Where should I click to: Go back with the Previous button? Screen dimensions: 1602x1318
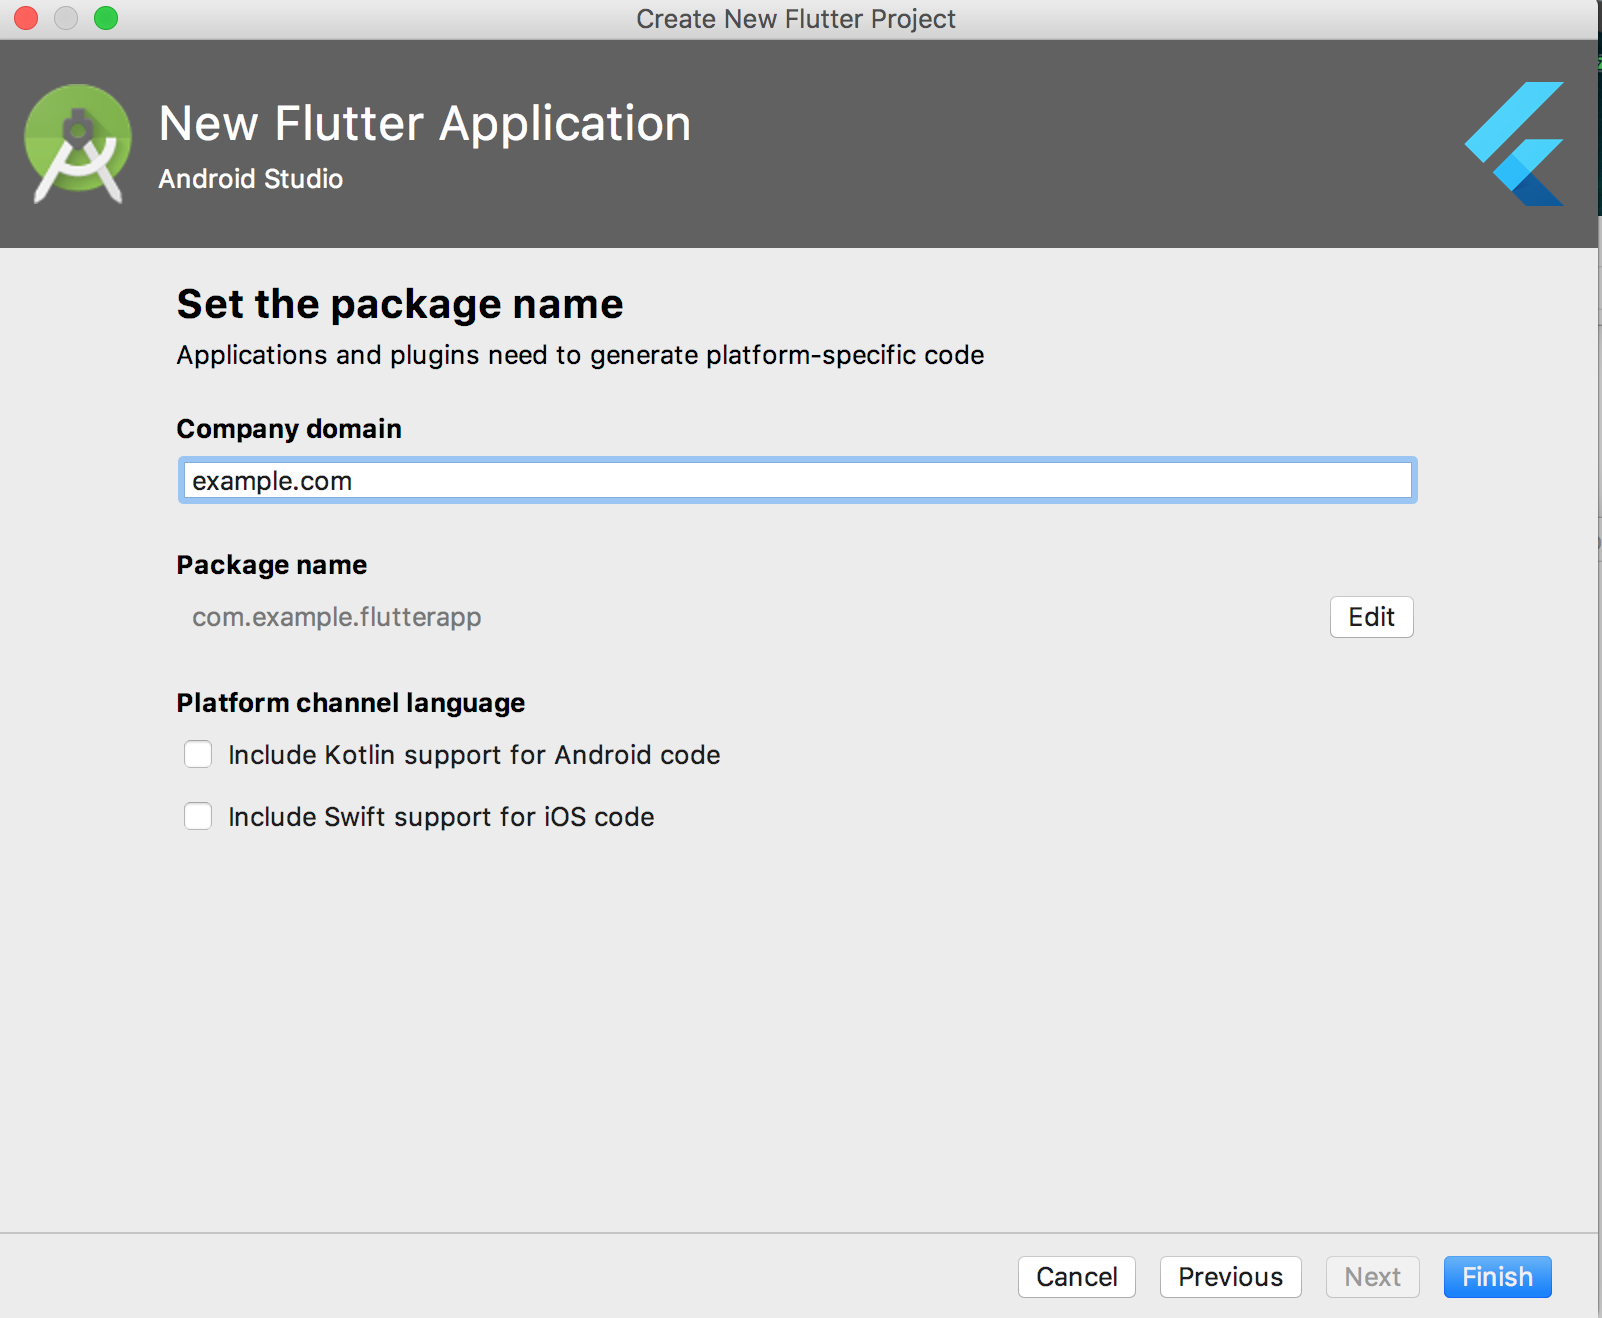coord(1230,1277)
